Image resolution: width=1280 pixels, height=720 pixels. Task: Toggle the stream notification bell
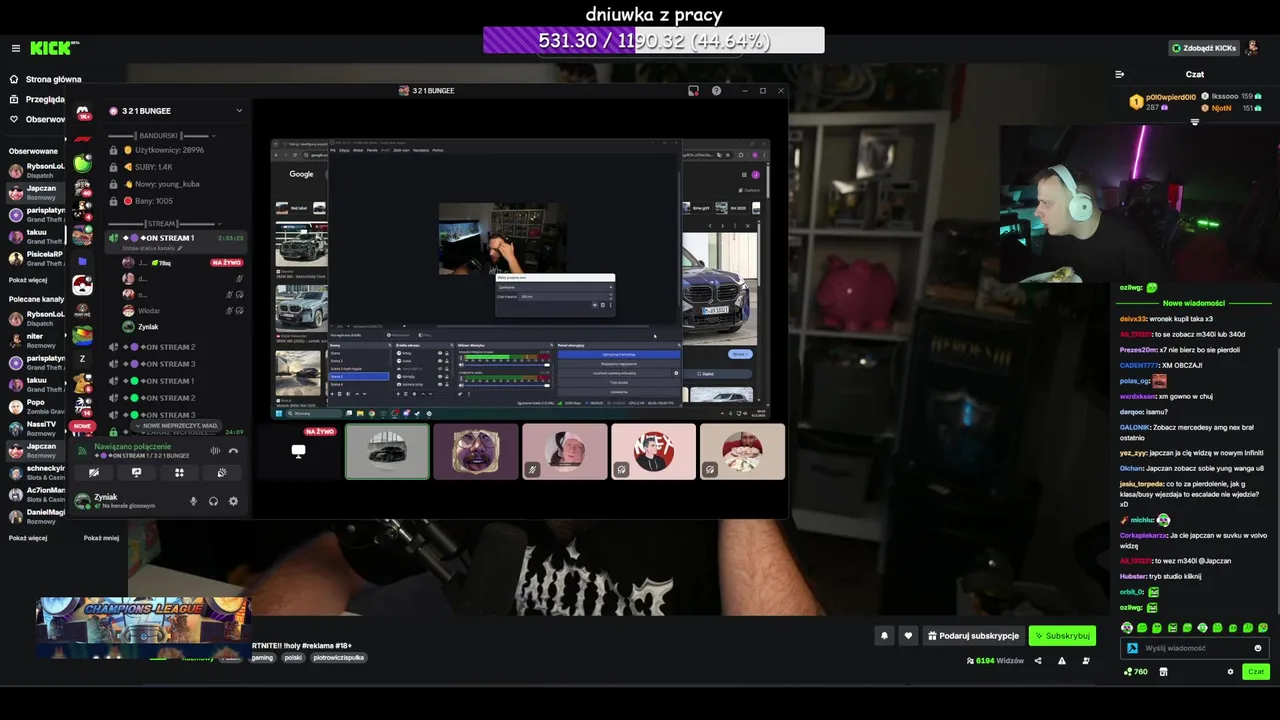coord(884,635)
